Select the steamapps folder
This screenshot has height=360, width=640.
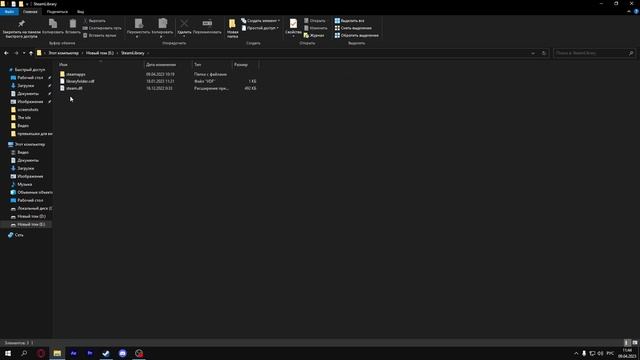pyautogui.click(x=76, y=74)
